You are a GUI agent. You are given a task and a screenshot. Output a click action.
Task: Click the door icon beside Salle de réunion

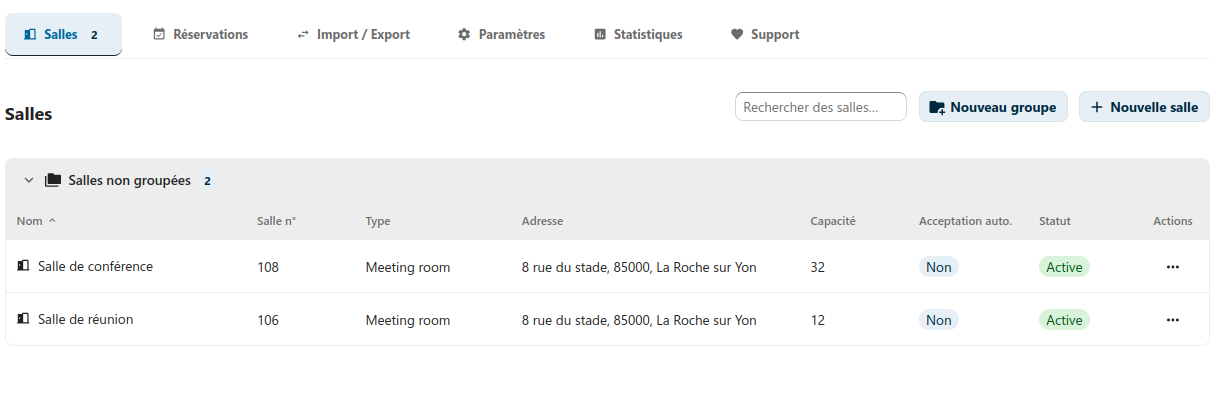pyautogui.click(x=23, y=319)
